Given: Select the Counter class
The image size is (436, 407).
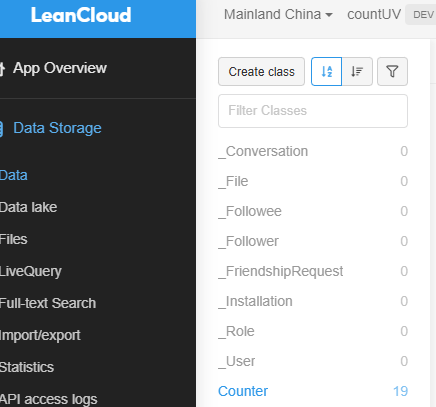Looking at the screenshot, I should click(313, 391).
